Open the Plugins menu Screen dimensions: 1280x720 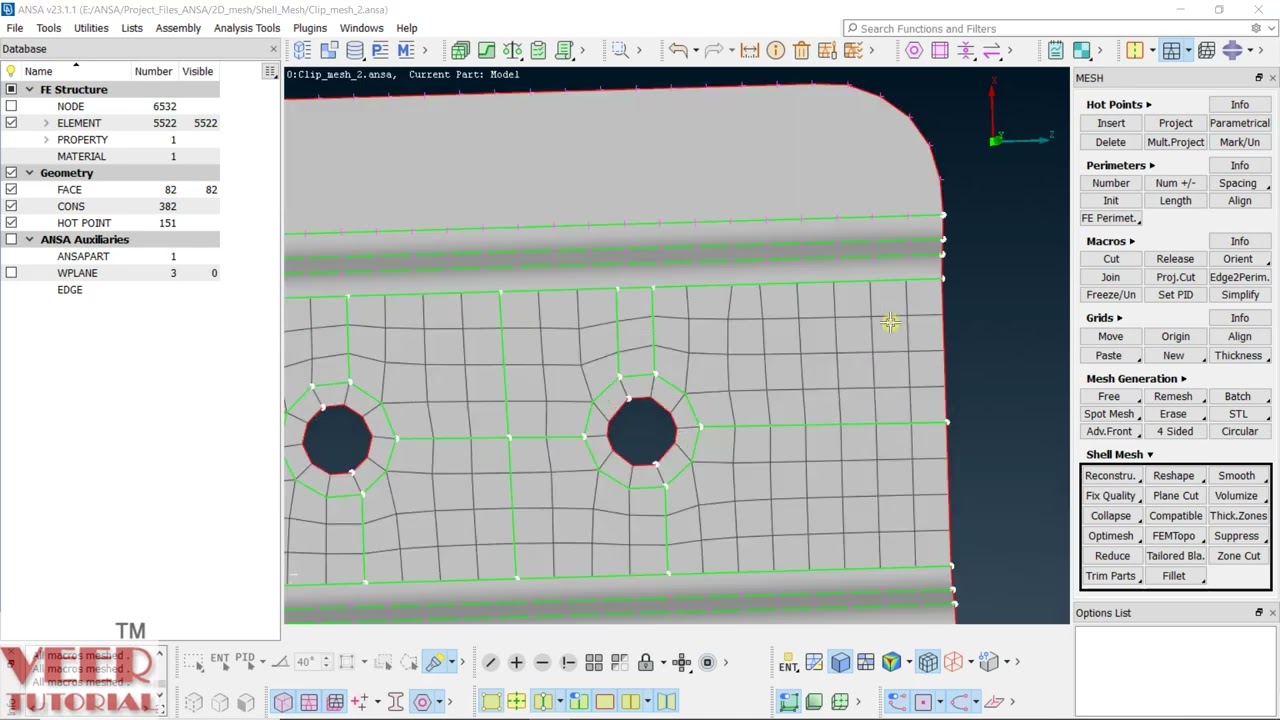[310, 28]
